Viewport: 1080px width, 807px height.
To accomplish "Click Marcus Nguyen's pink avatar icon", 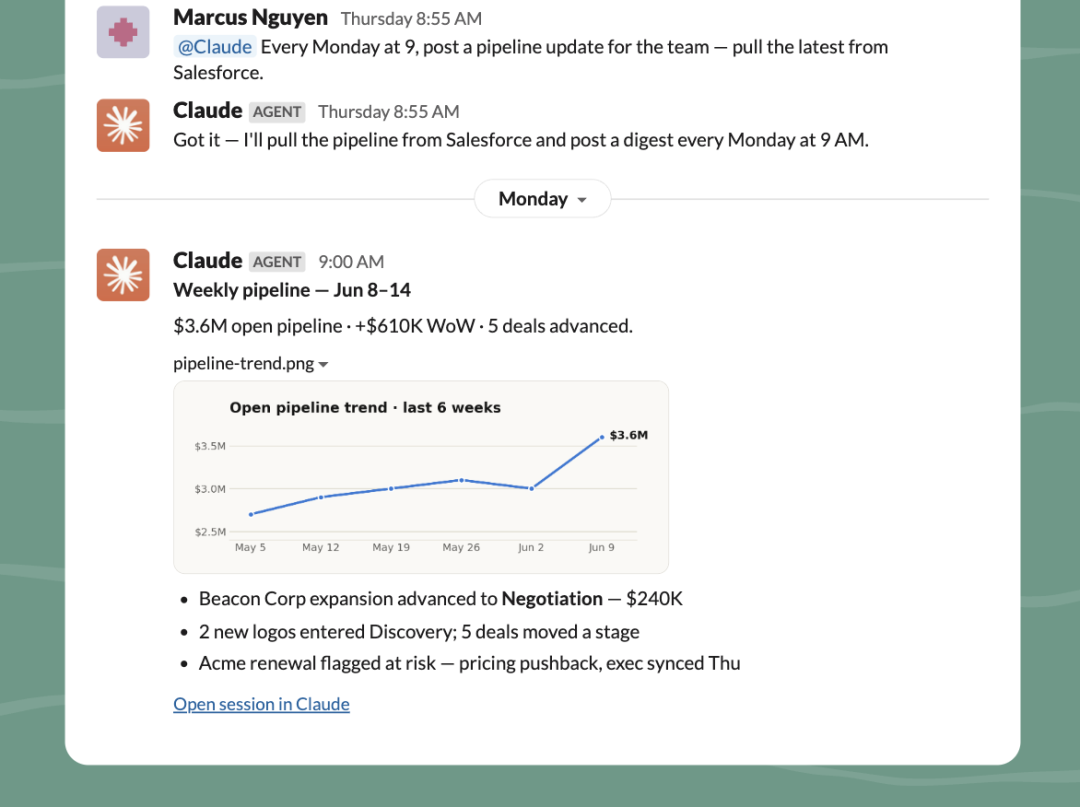I will [x=123, y=32].
